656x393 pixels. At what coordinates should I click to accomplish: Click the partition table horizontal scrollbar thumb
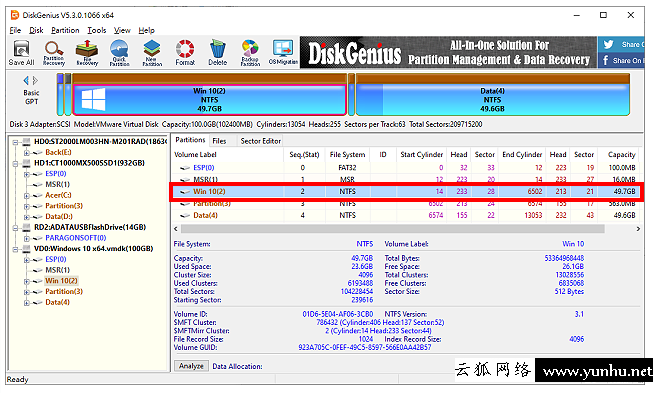click(x=392, y=229)
